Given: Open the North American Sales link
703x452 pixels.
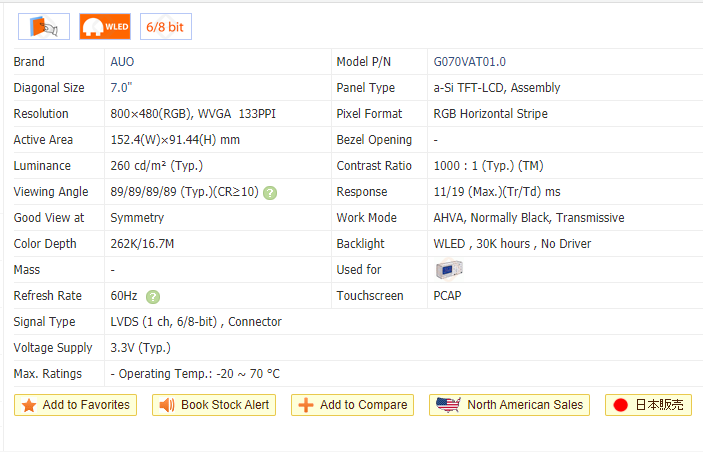Looking at the screenshot, I should pos(524,405).
